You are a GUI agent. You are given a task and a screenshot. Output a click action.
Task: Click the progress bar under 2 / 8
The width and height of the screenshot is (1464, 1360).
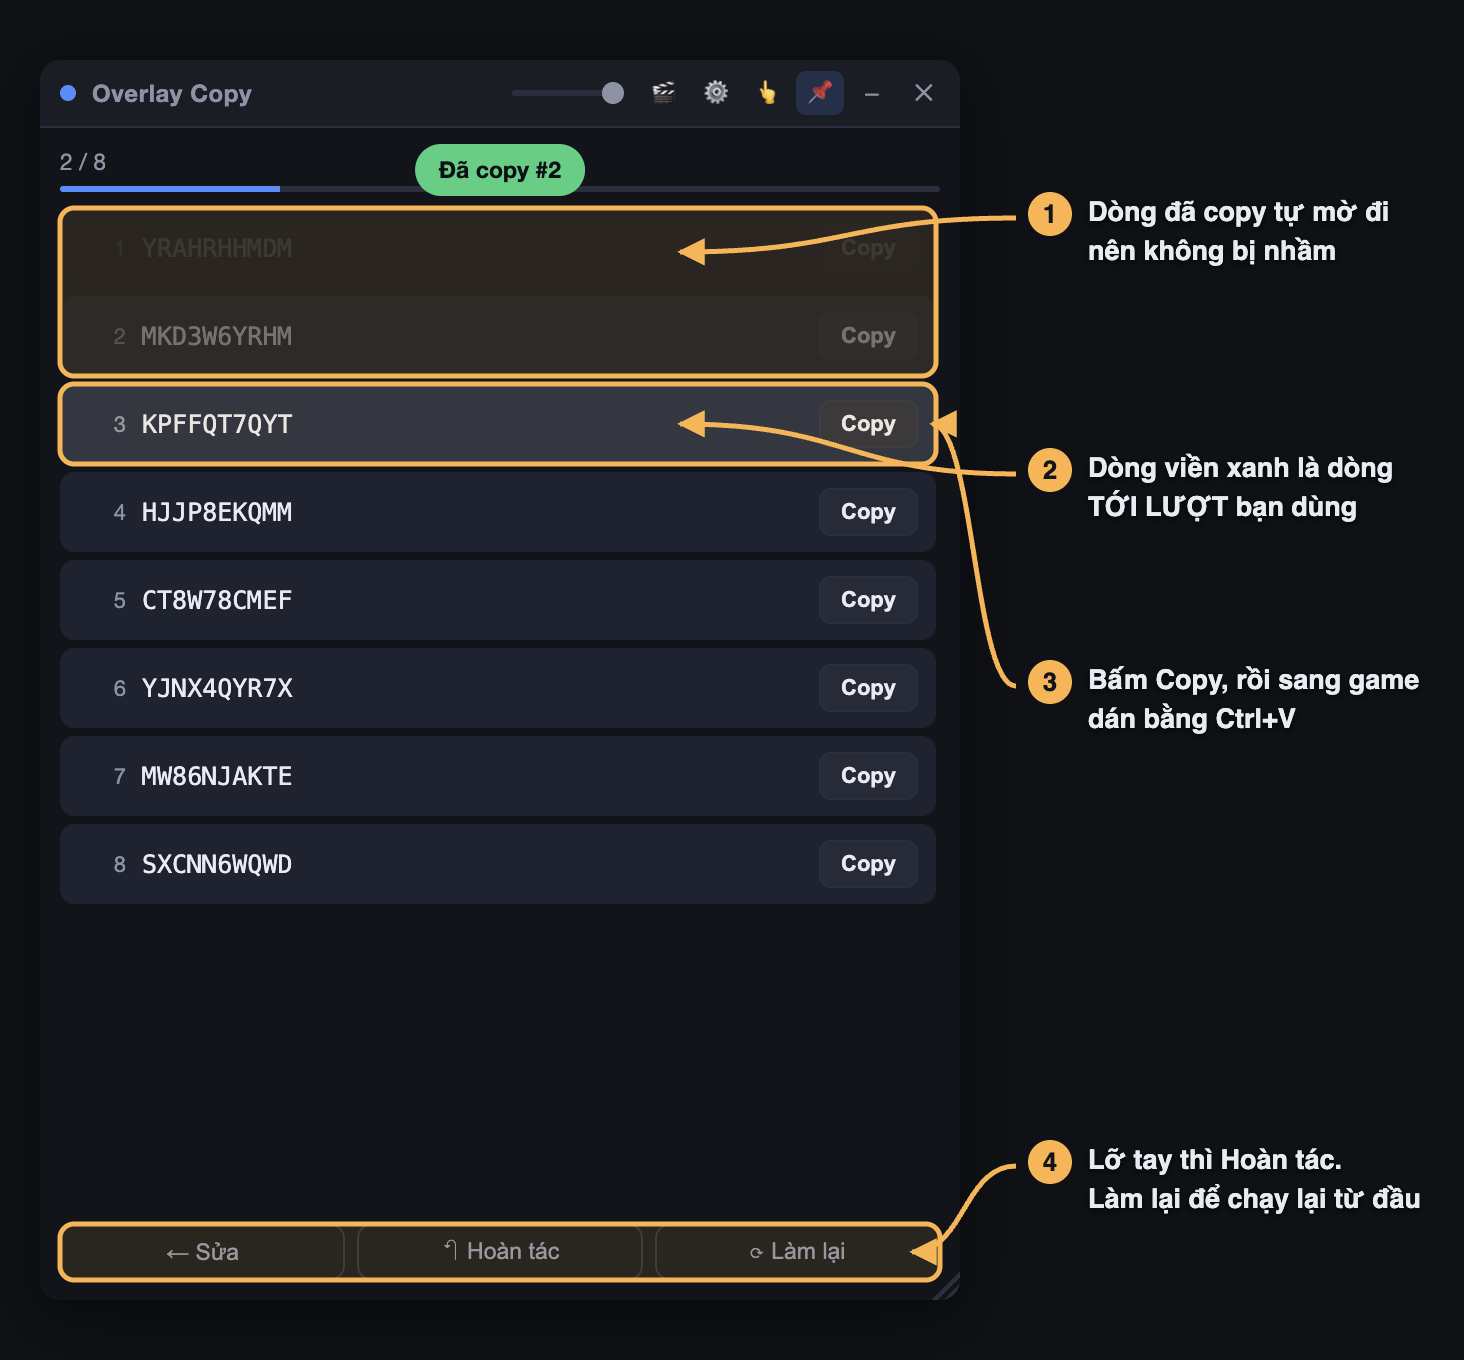point(500,188)
